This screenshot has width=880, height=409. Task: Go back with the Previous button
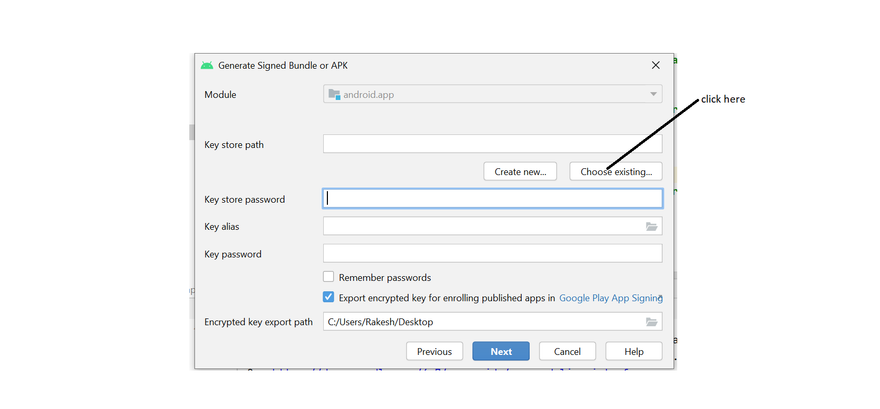(434, 351)
